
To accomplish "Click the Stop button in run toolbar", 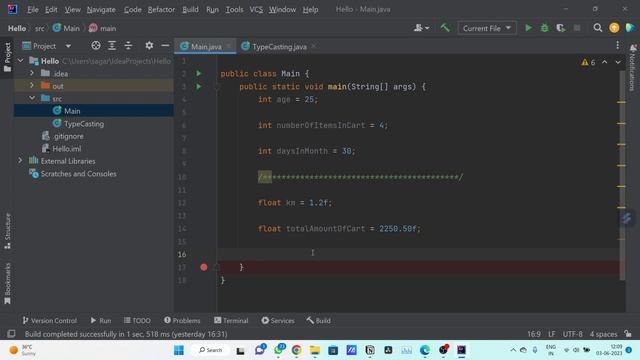I will coord(577,28).
